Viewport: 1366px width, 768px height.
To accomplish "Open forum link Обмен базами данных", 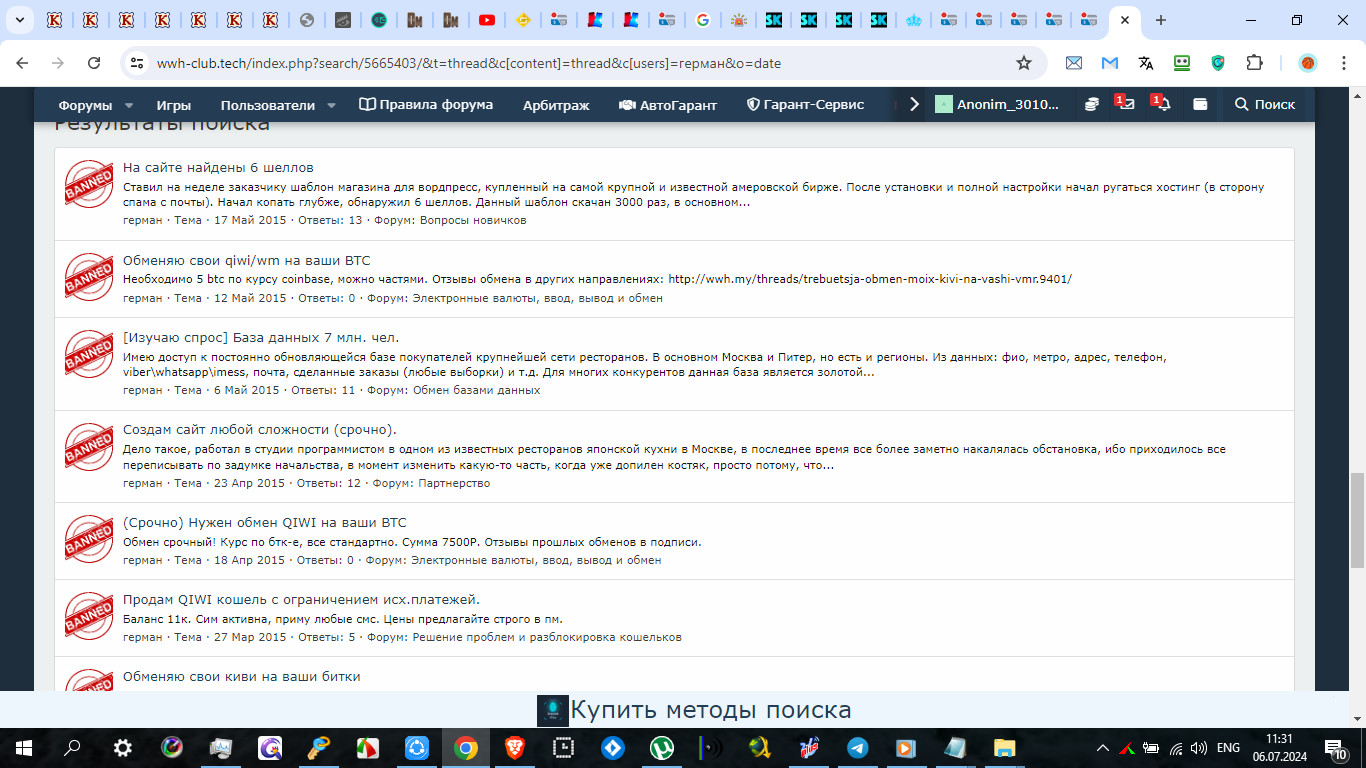I will pos(477,390).
